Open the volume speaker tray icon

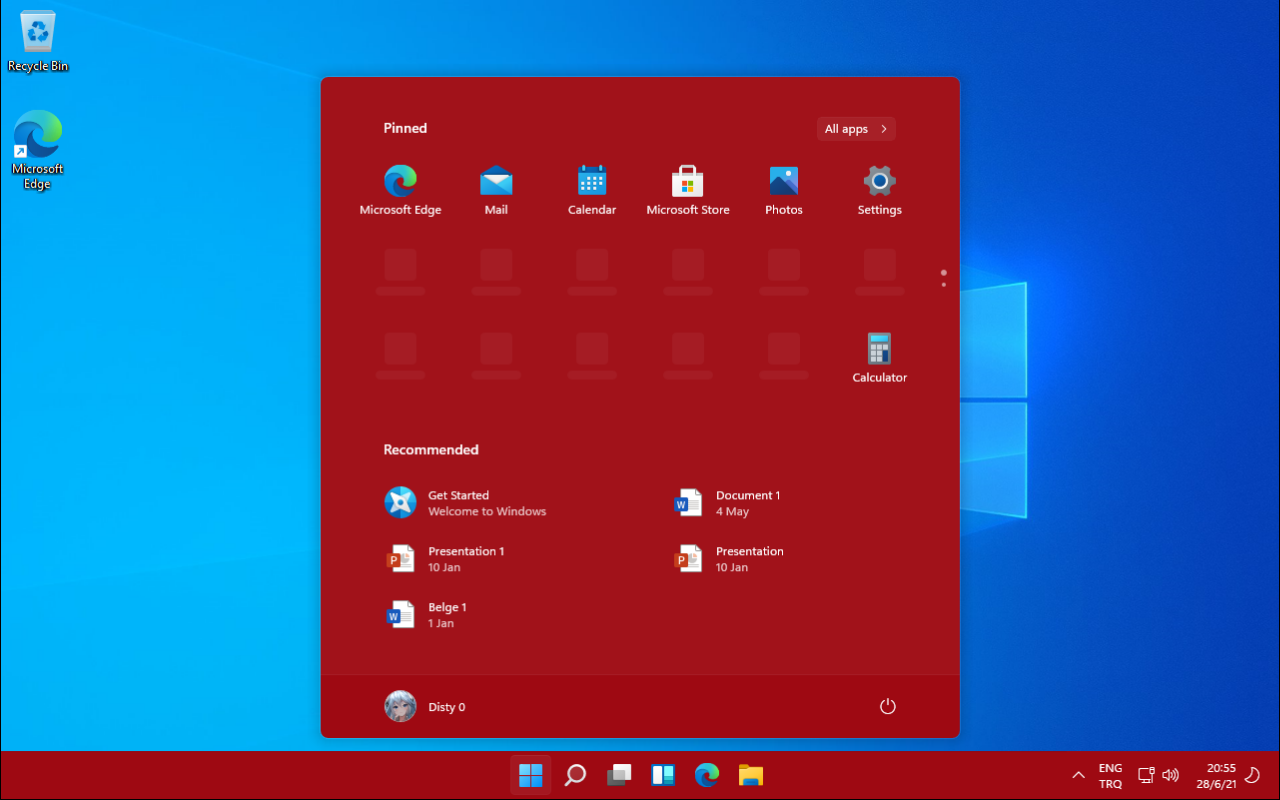[x=1171, y=775]
